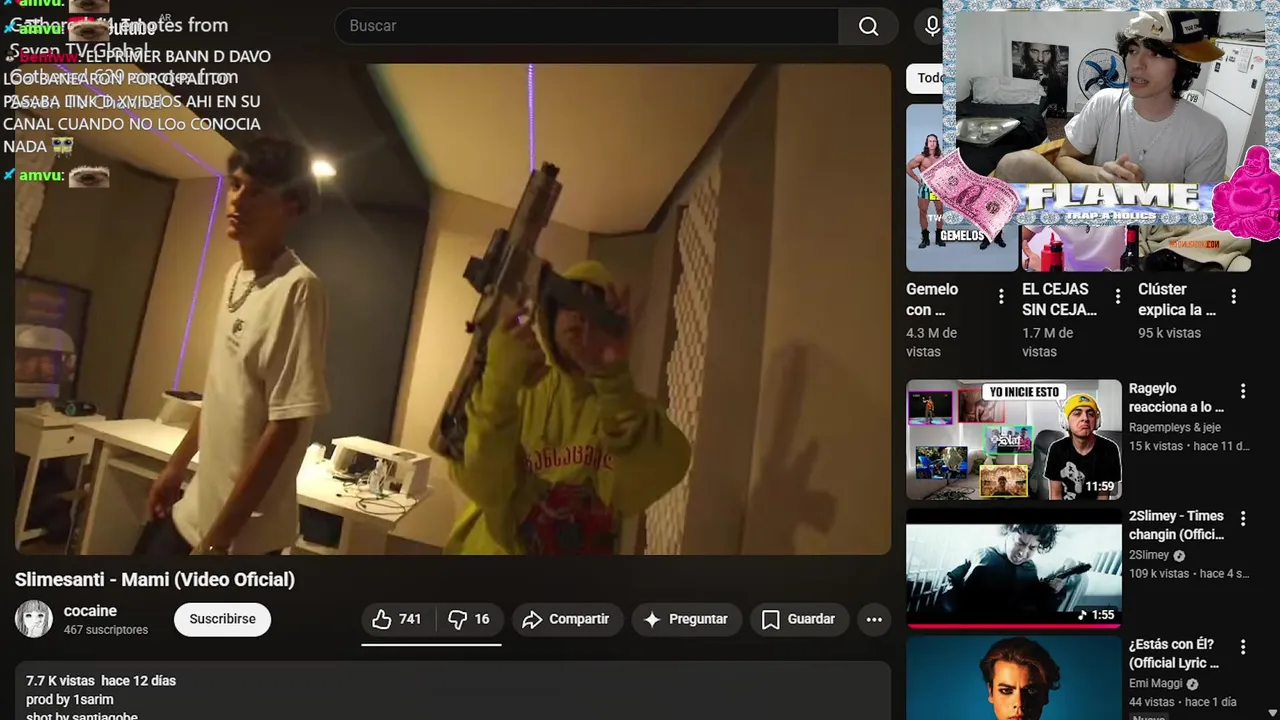This screenshot has width=1280, height=720.
Task: Click the video player to pause
Action: (452, 309)
